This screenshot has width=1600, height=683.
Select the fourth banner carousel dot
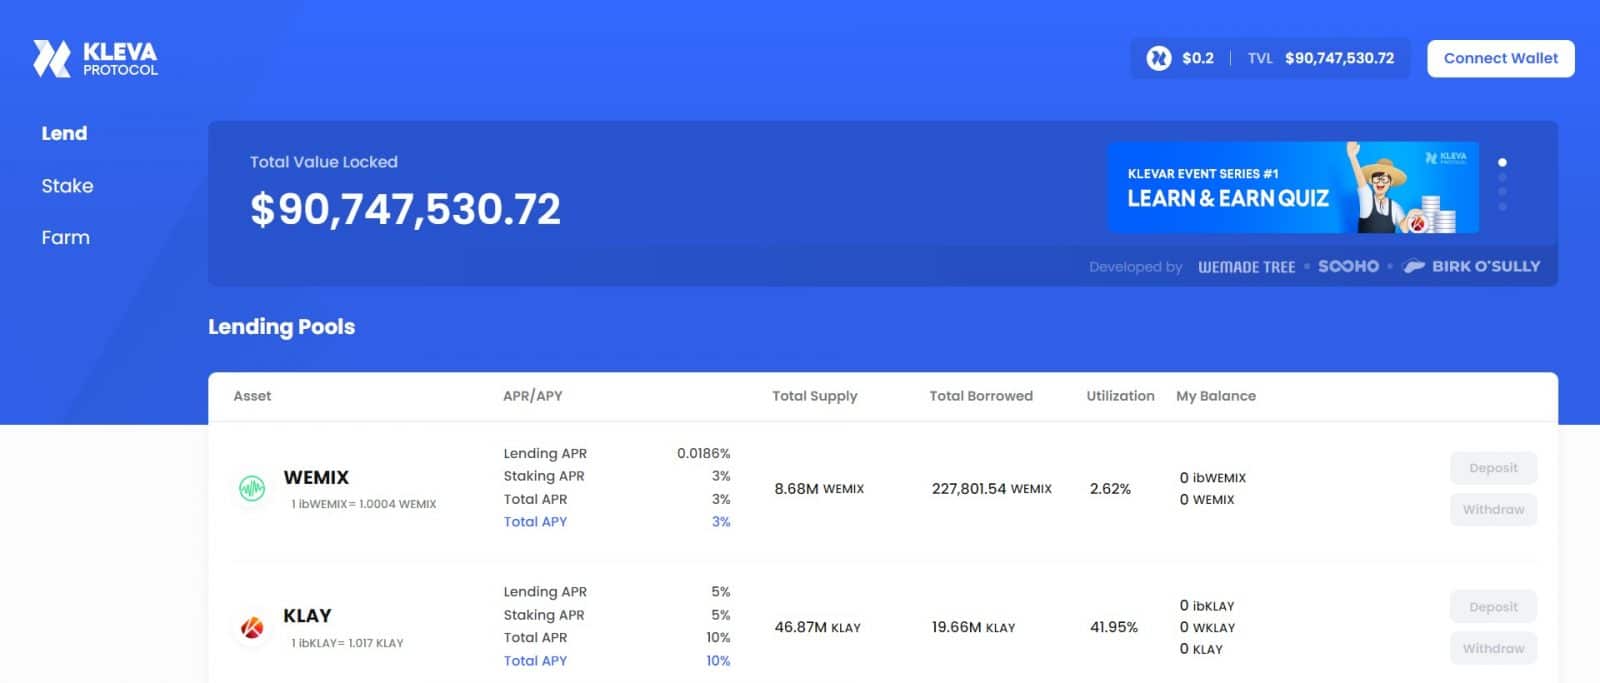tap(1502, 207)
